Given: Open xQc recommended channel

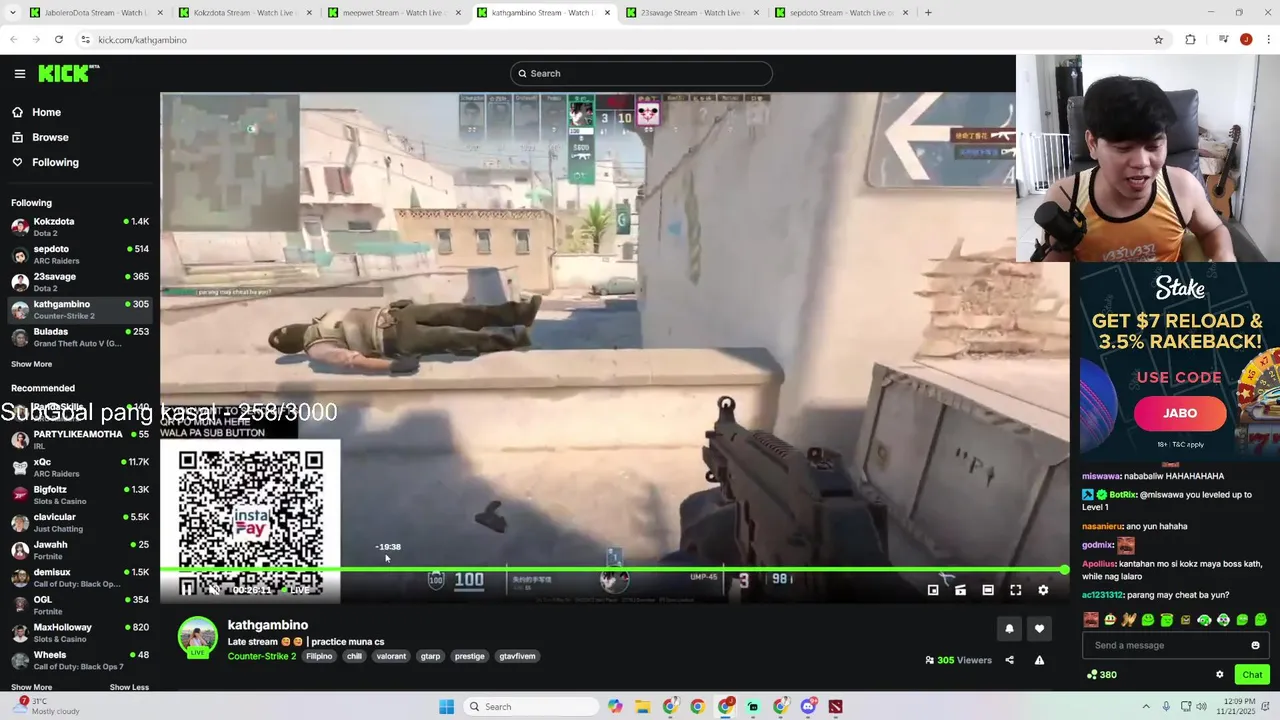Looking at the screenshot, I should [80, 467].
